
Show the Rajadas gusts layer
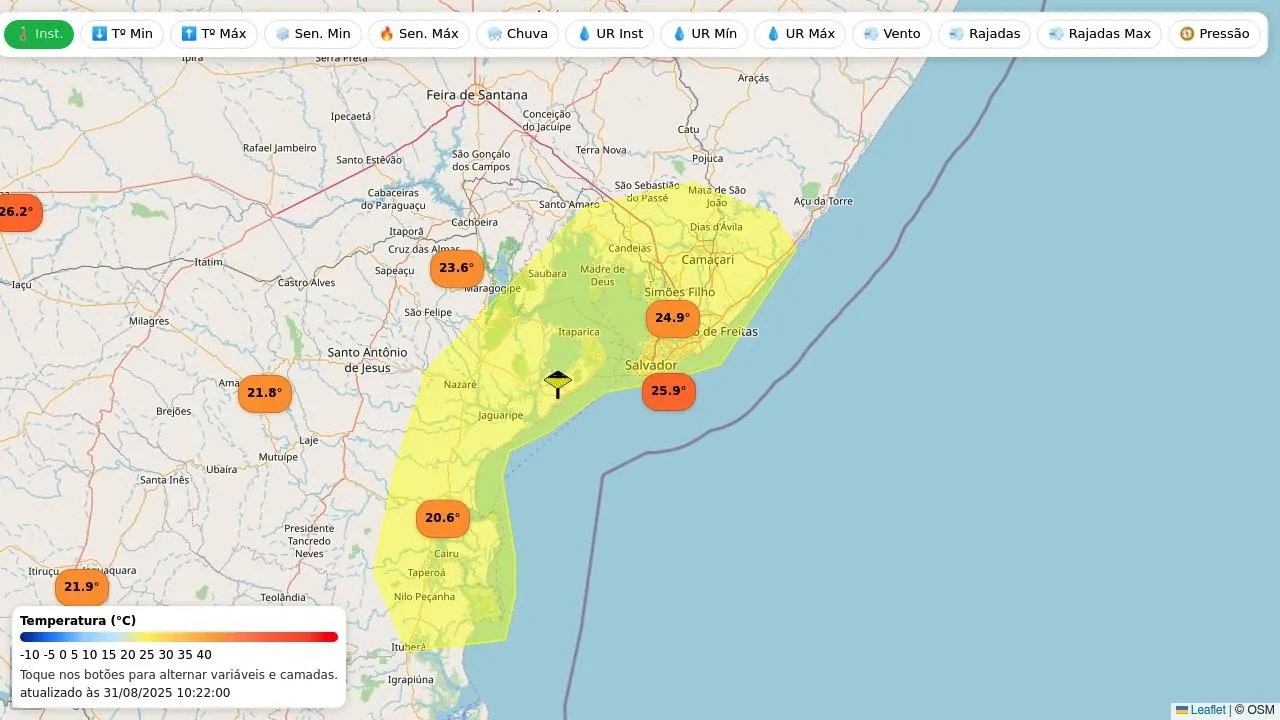tap(984, 34)
